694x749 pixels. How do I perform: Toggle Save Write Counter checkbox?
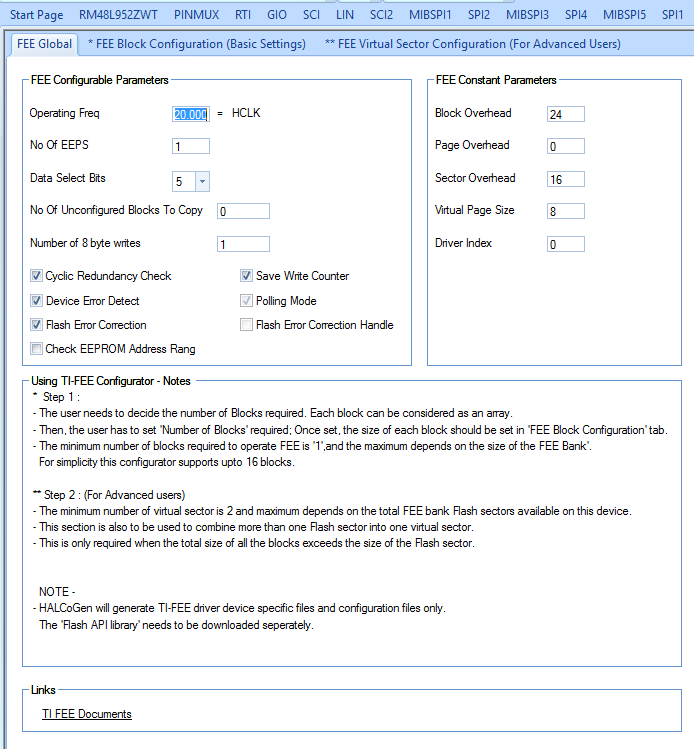[x=246, y=276]
